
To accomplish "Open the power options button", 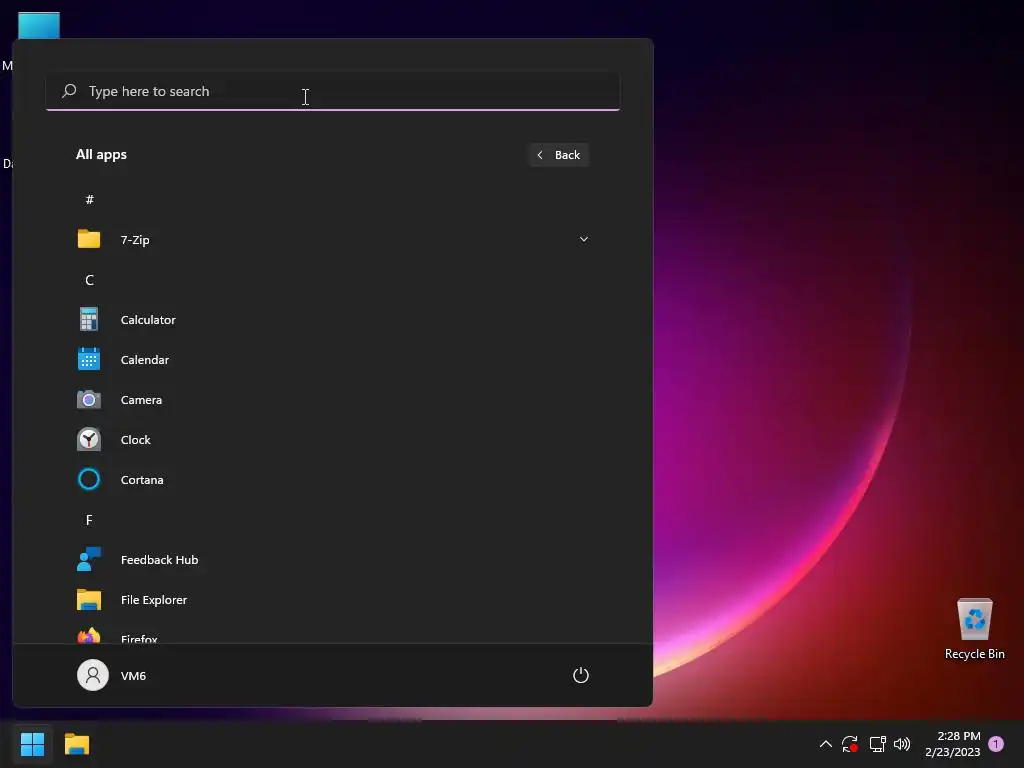I will tap(581, 675).
